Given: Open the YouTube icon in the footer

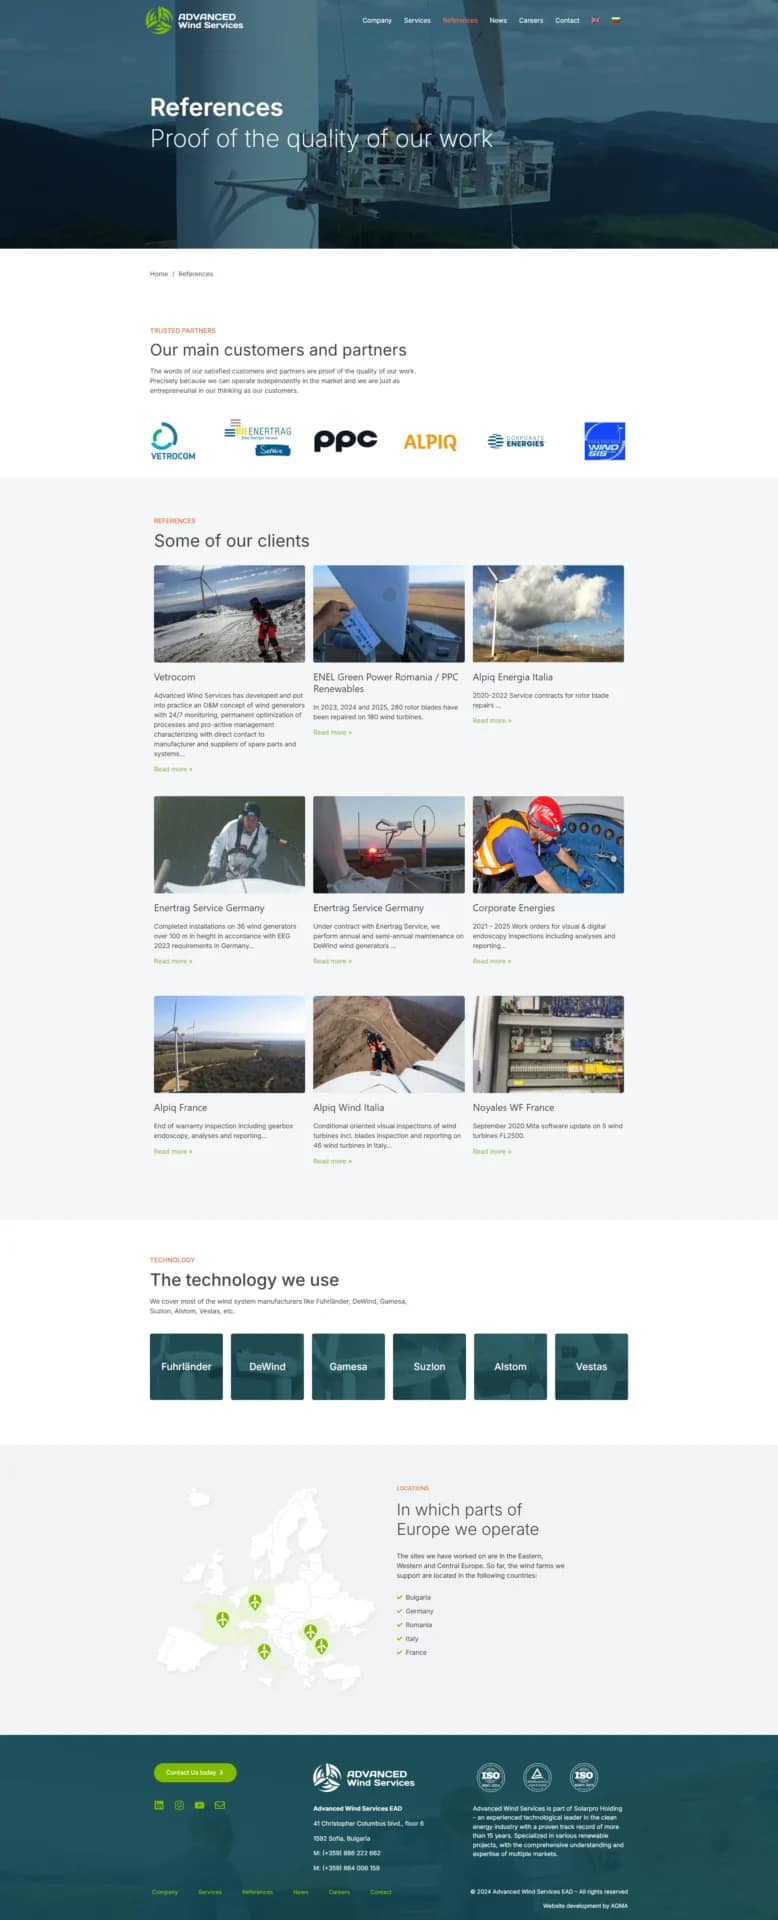Looking at the screenshot, I should click(x=199, y=1805).
